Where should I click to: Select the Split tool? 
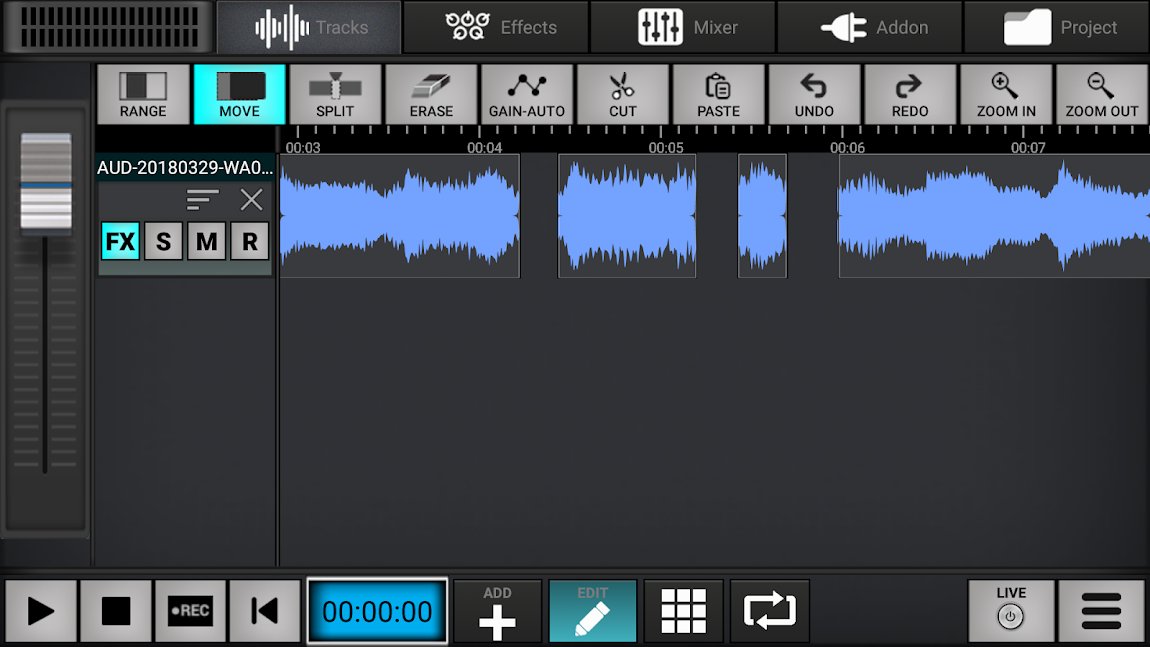(x=335, y=93)
